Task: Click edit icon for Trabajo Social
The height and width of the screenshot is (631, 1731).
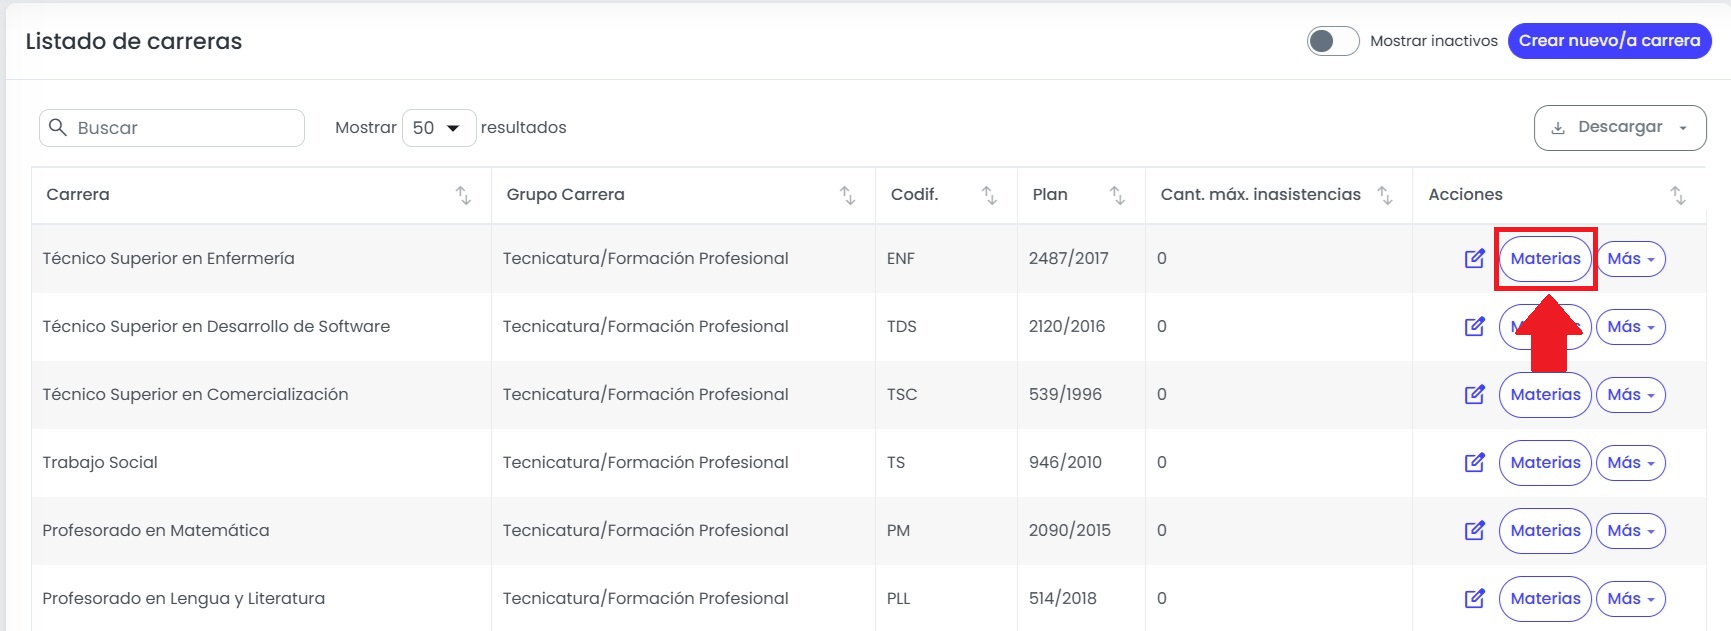Action: [x=1474, y=463]
